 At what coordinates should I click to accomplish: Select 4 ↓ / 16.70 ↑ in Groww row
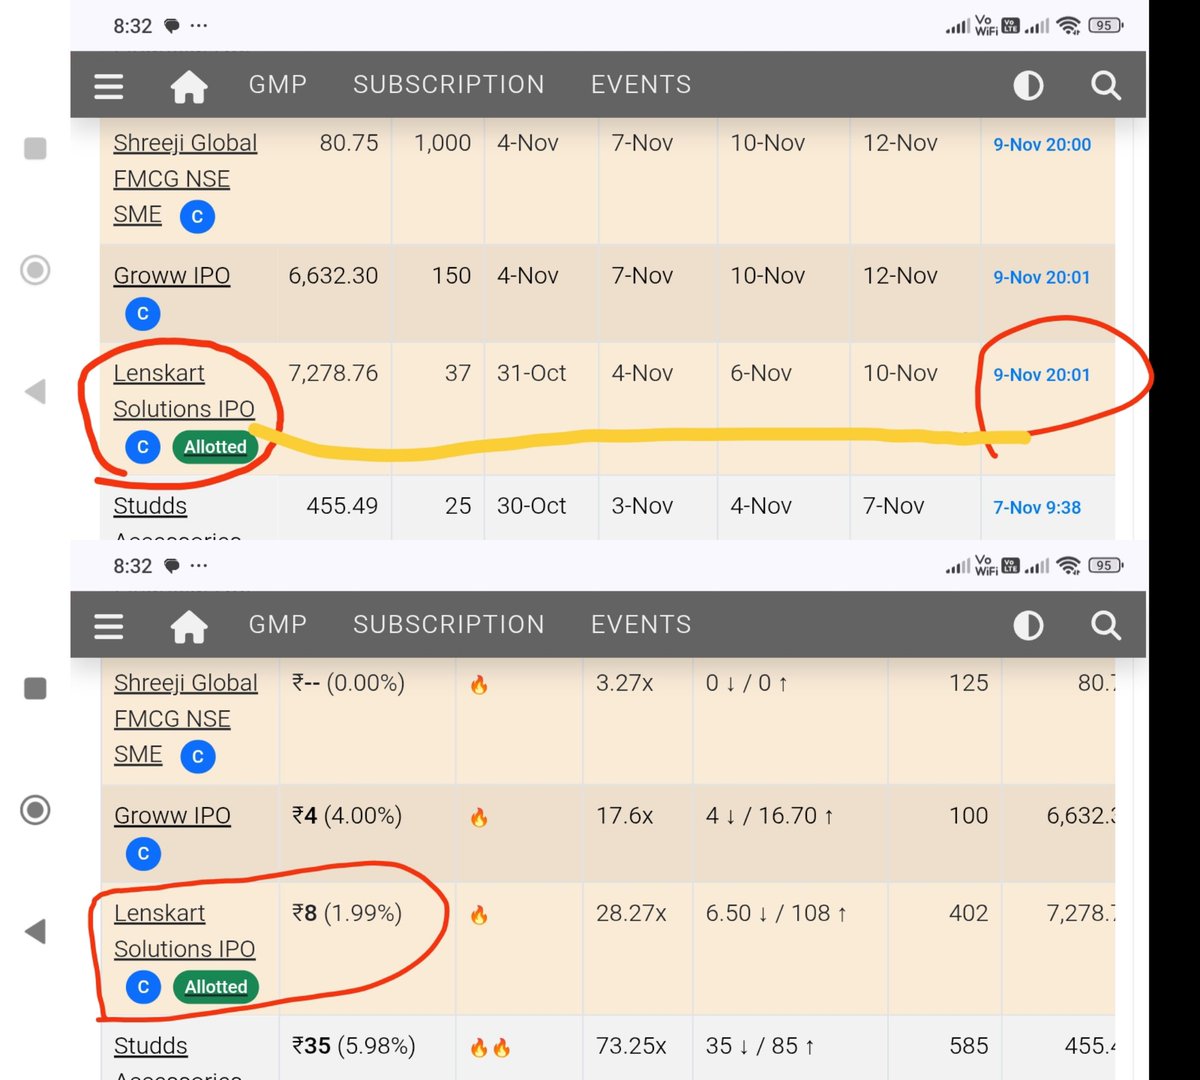(x=770, y=816)
